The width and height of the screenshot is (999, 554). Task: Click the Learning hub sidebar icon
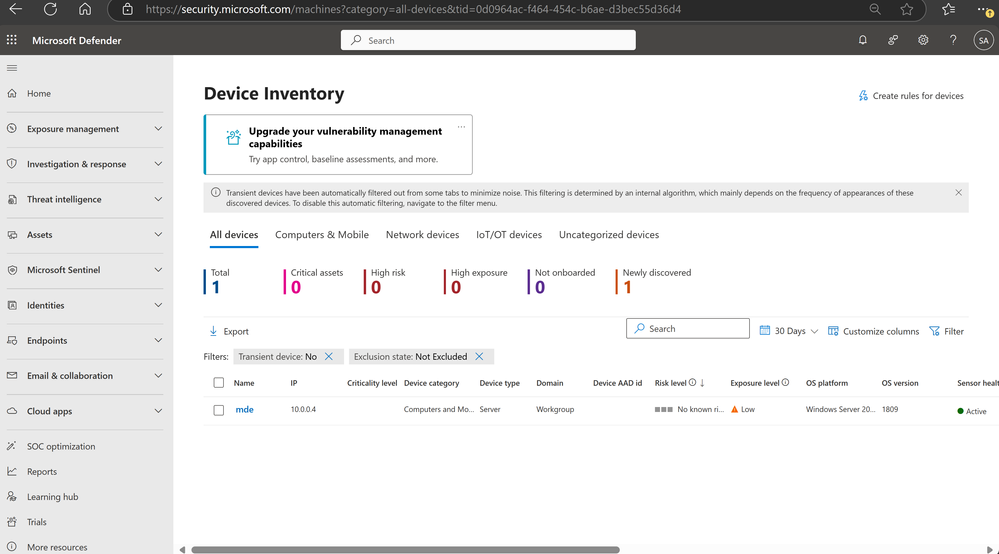pyautogui.click(x=12, y=497)
